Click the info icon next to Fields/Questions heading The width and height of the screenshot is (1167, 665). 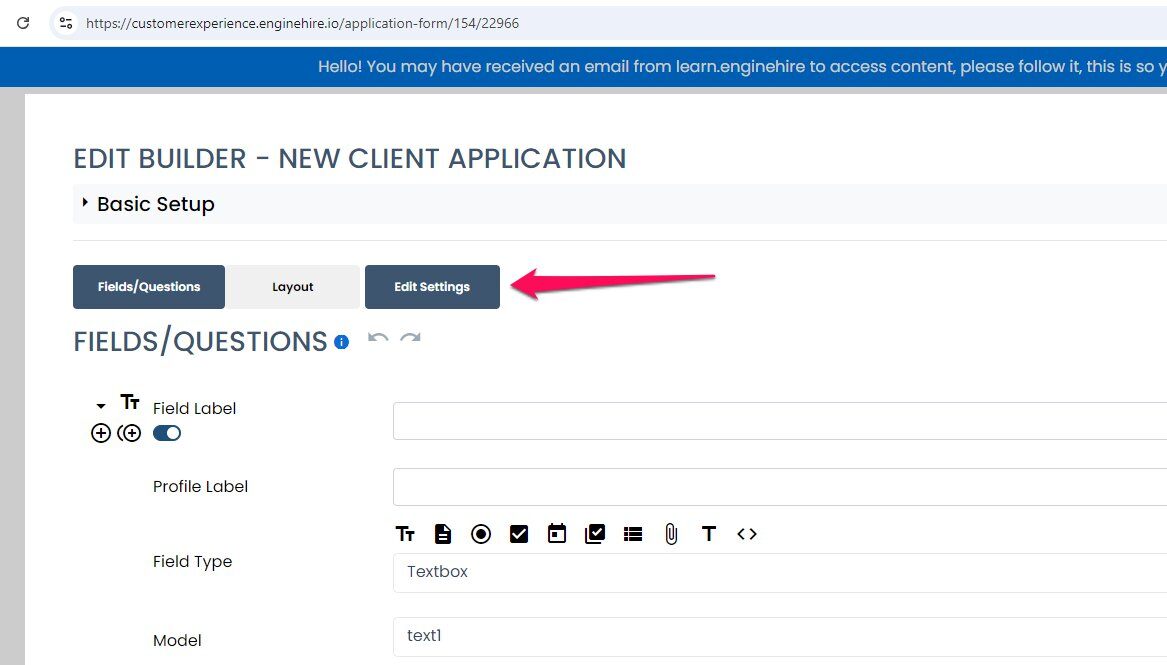(342, 342)
